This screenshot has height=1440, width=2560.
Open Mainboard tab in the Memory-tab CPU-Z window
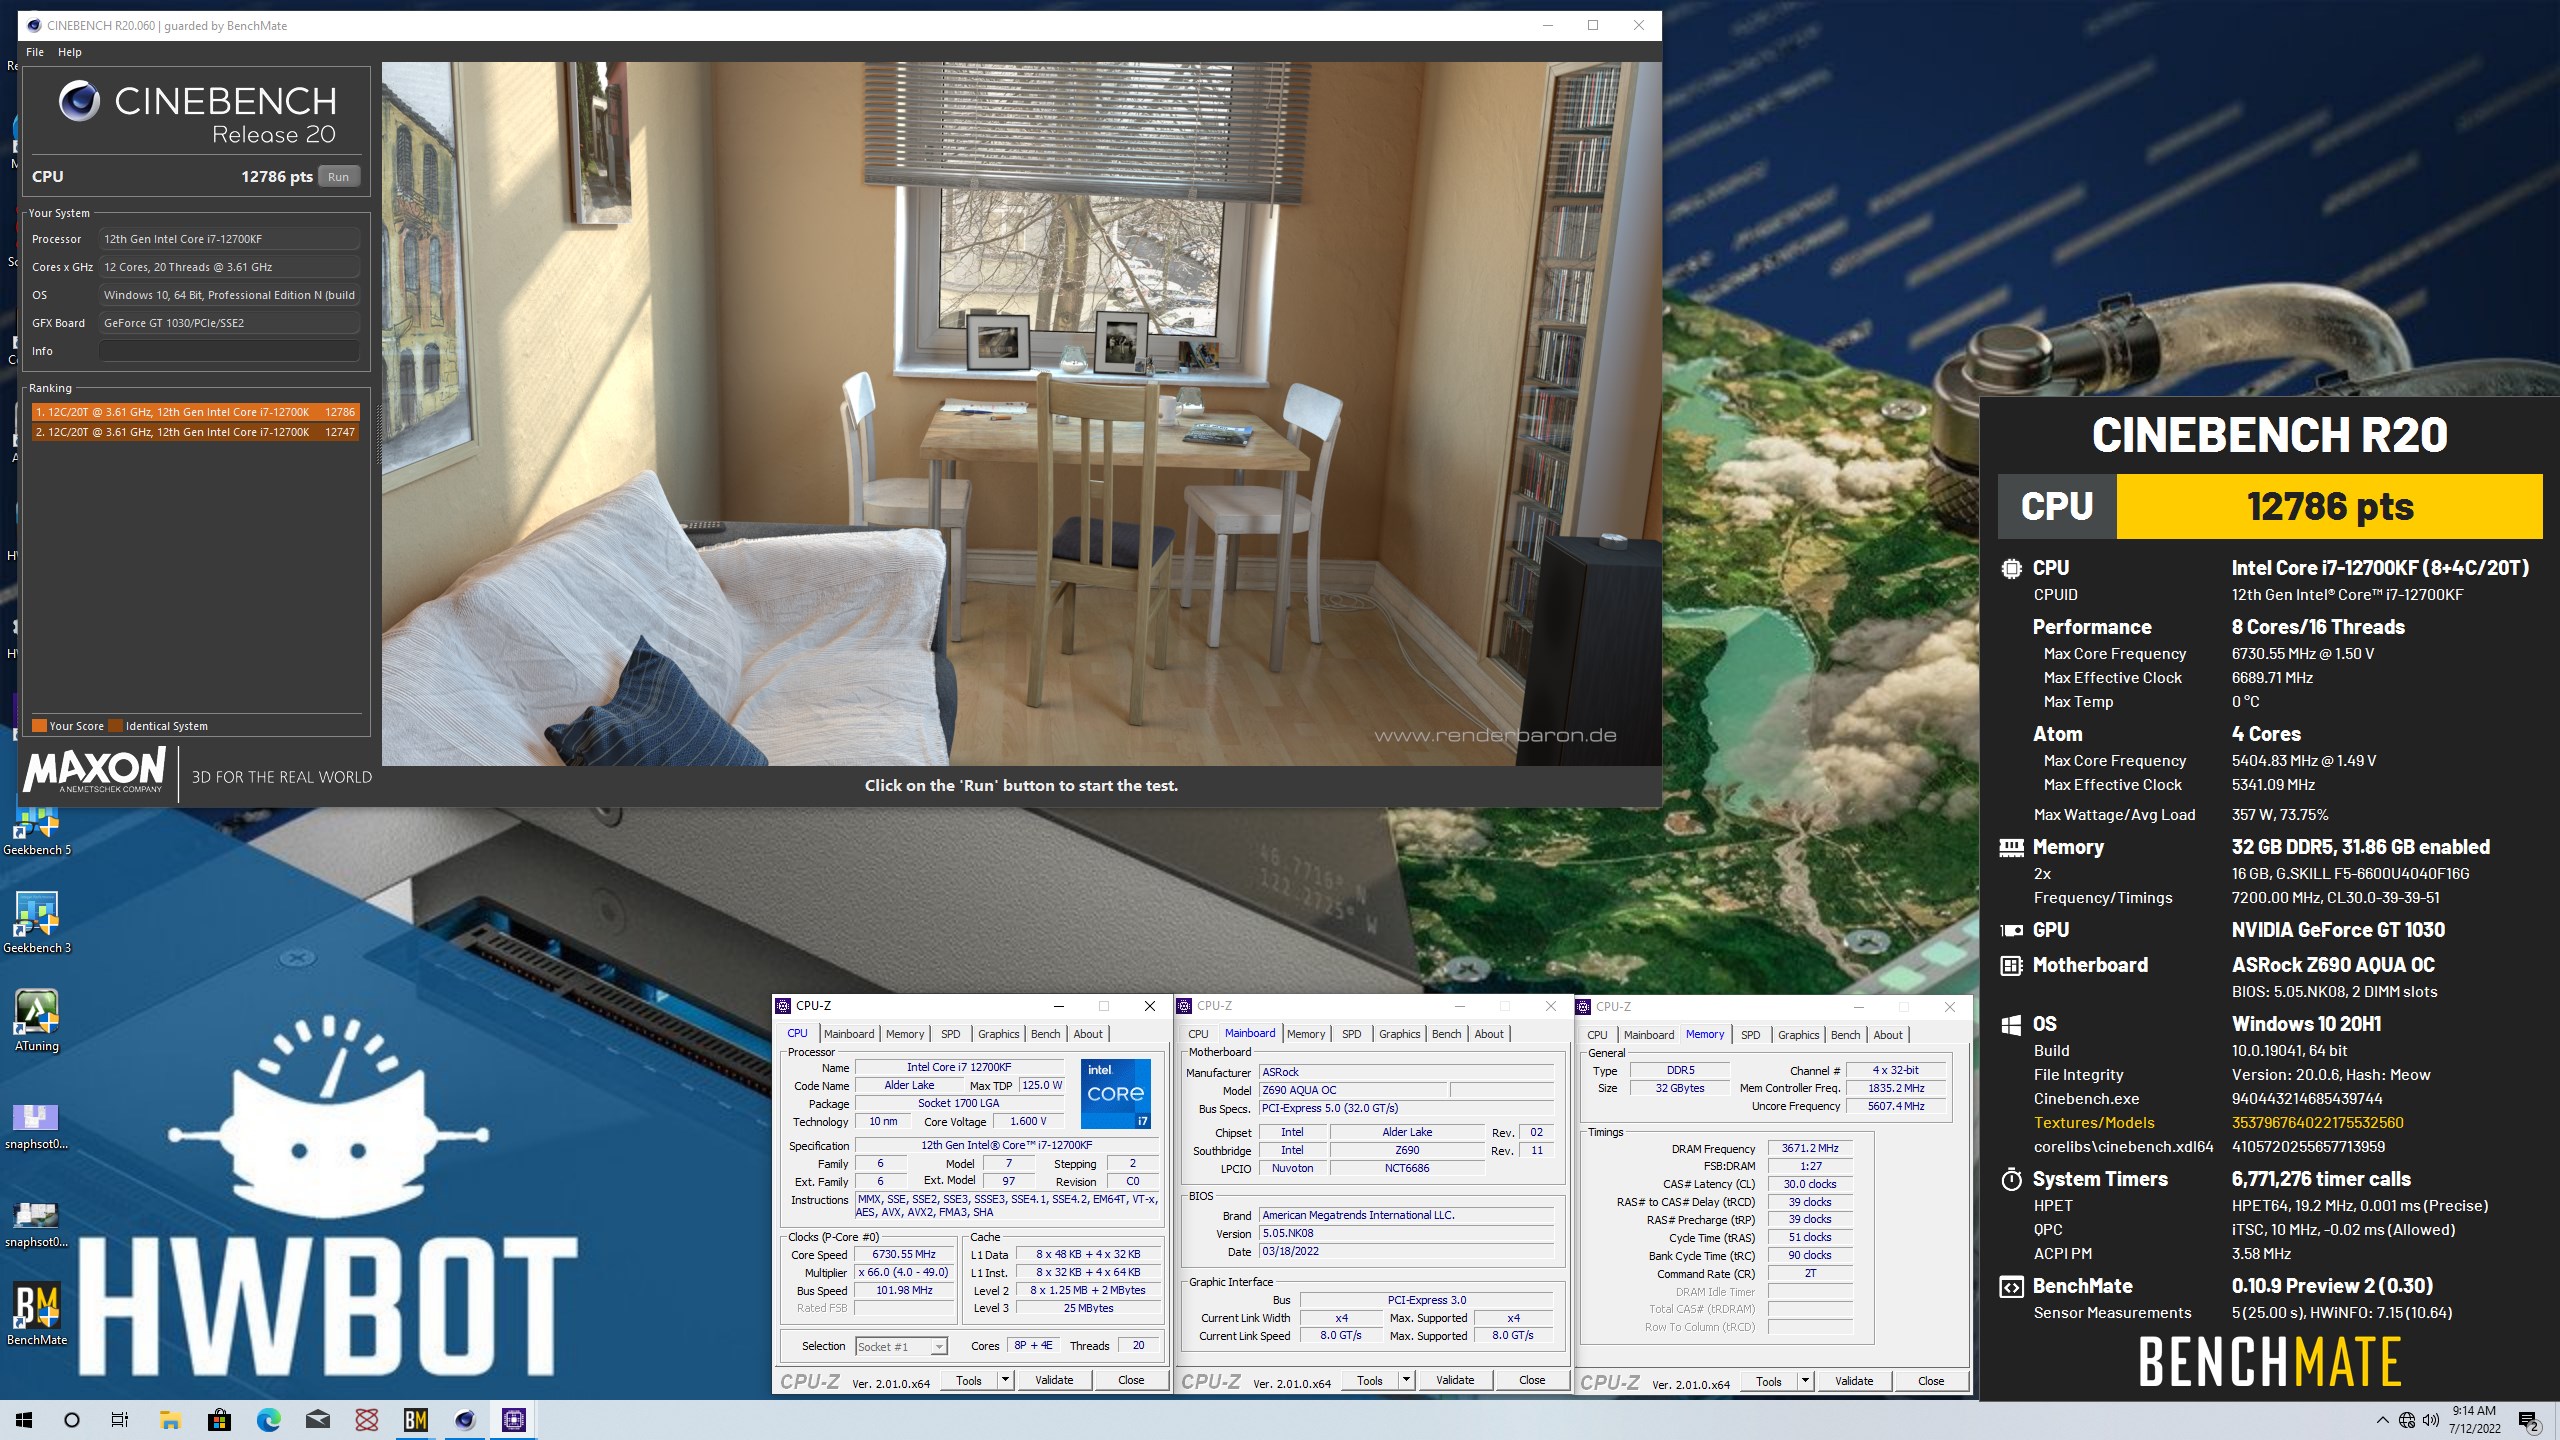1649,1035
